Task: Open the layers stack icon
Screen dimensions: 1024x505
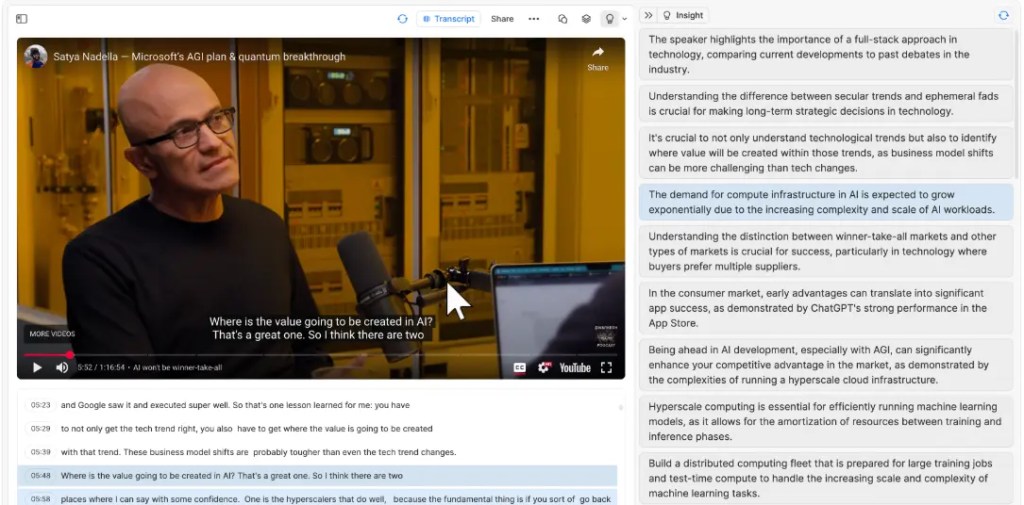Action: coord(587,18)
